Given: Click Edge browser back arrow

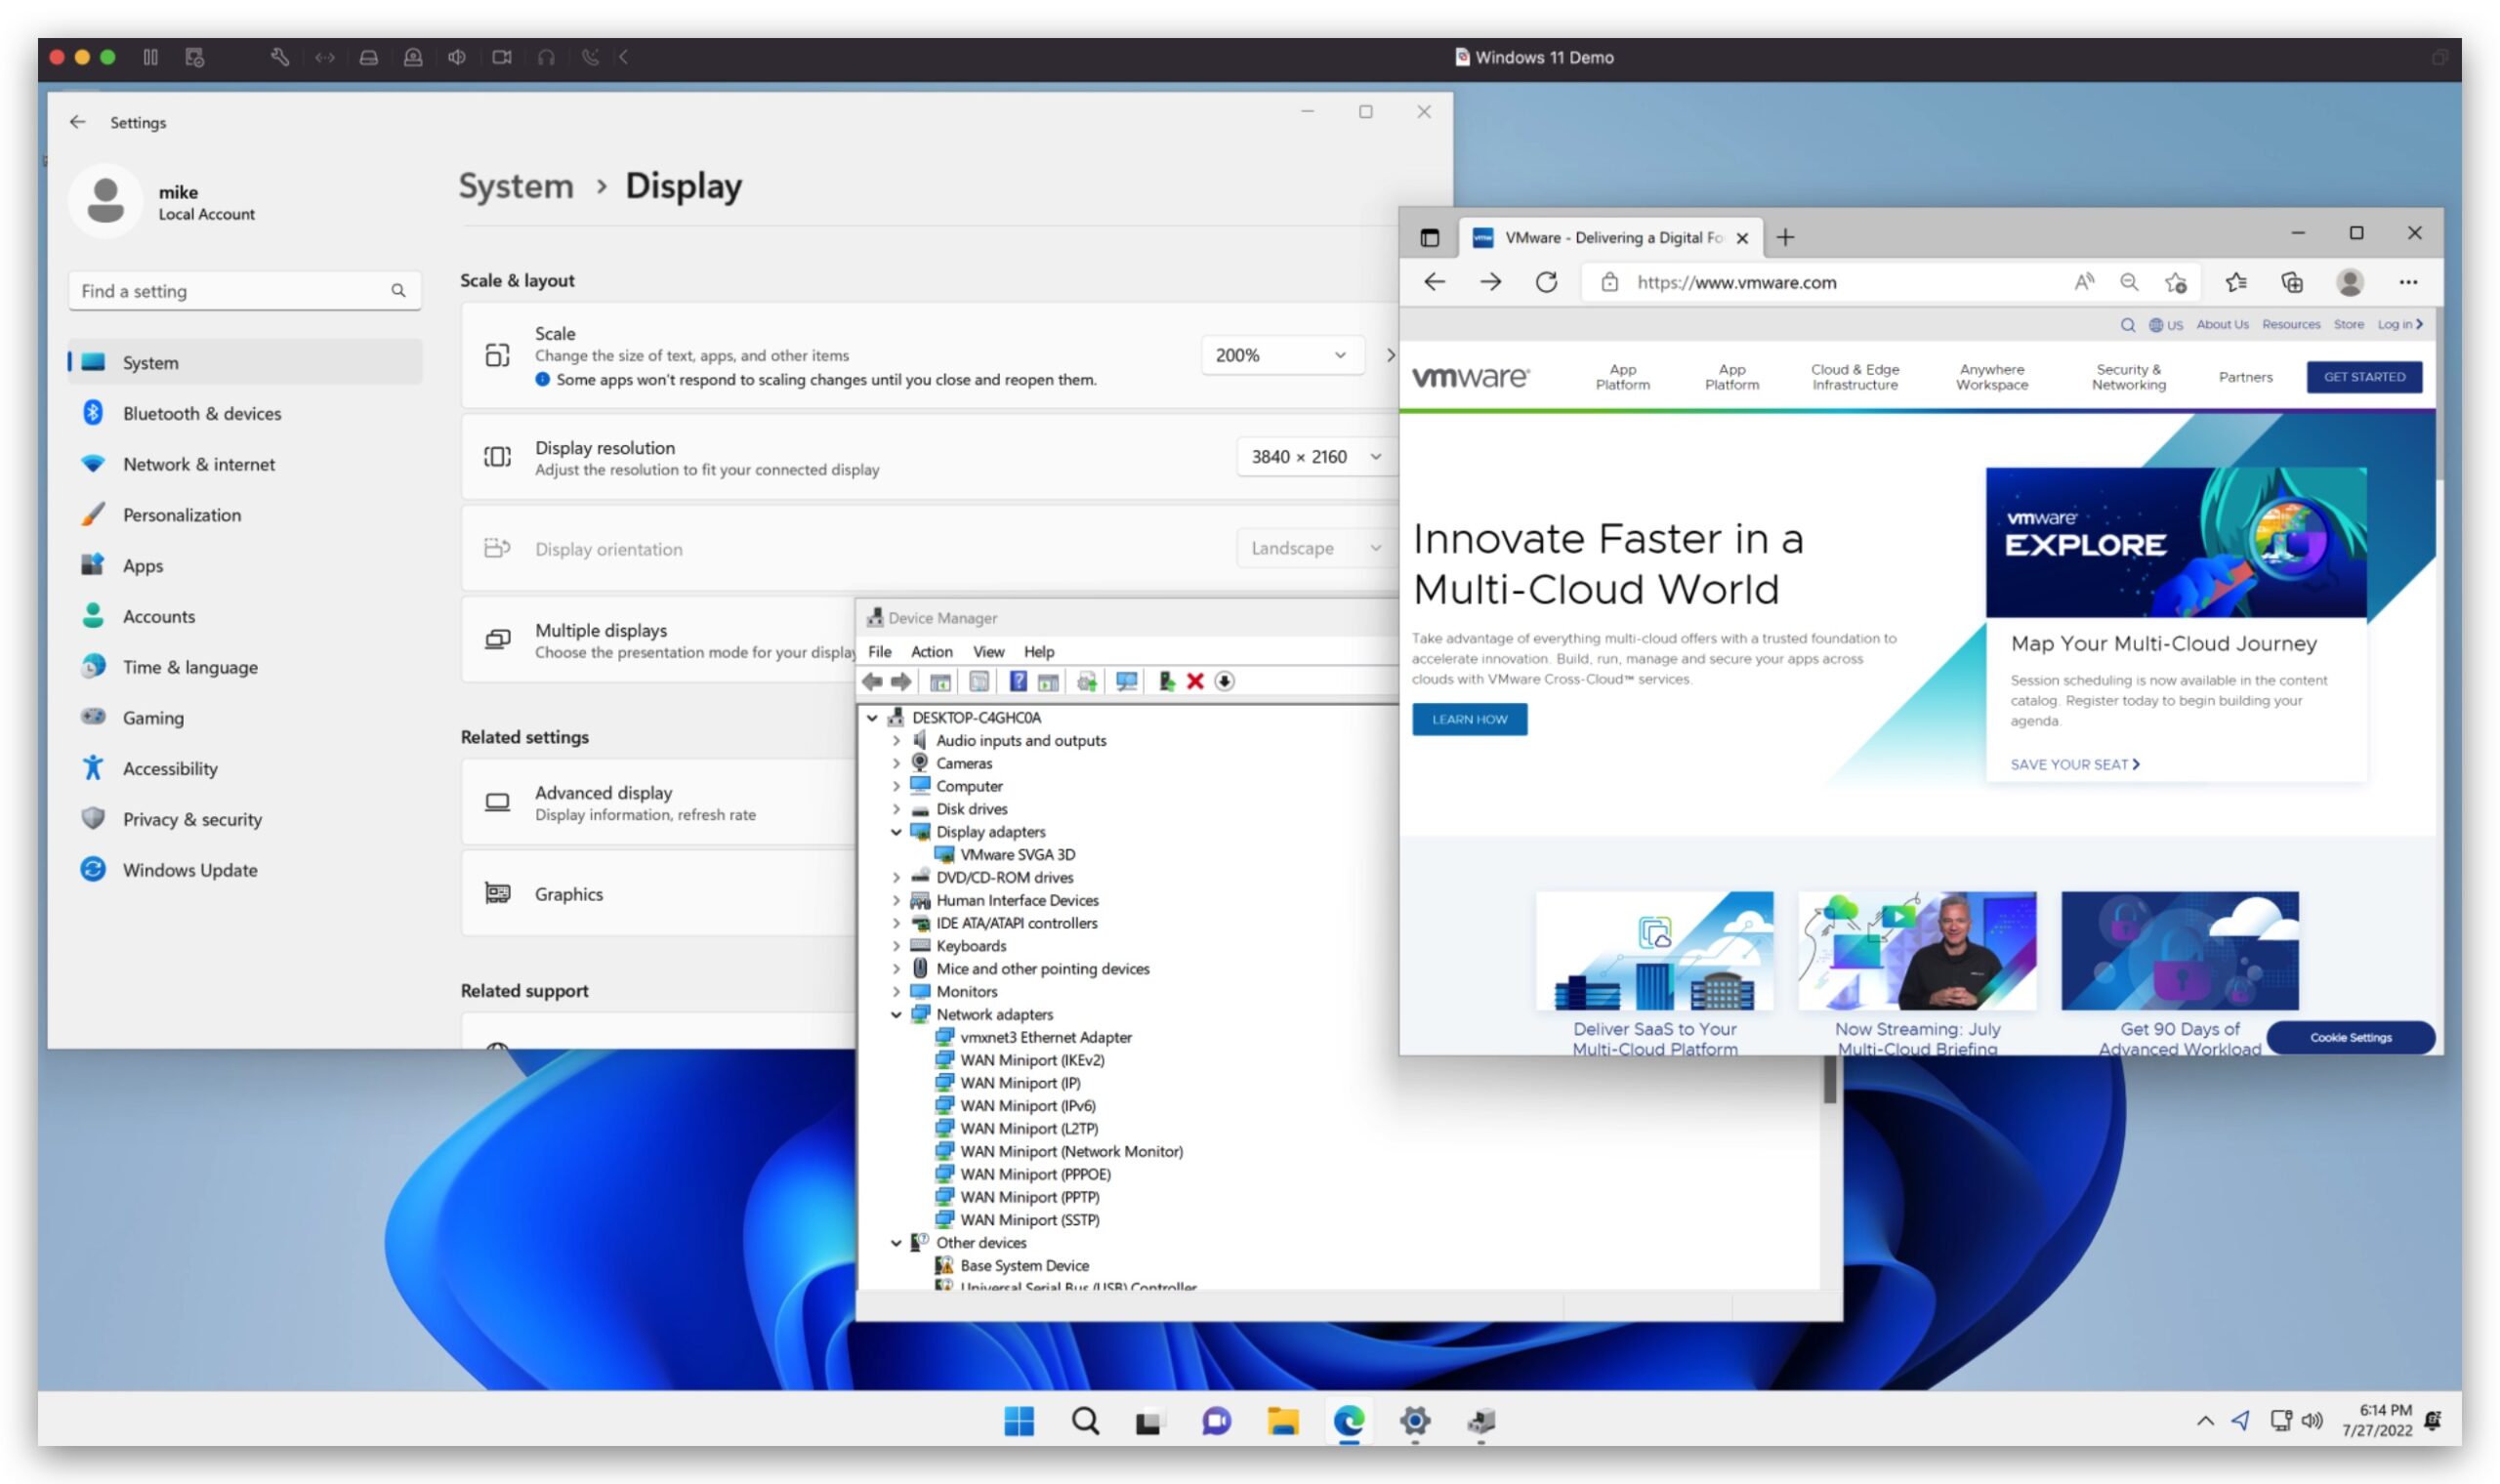Looking at the screenshot, I should tap(1435, 282).
